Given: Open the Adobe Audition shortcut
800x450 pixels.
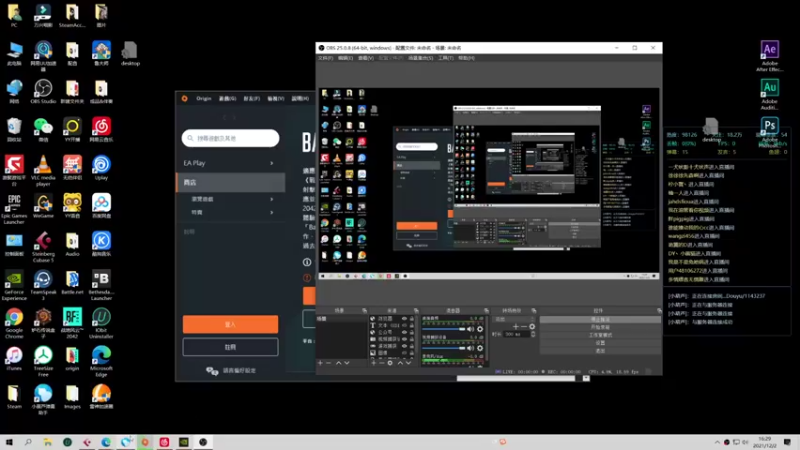Looking at the screenshot, I should pyautogui.click(x=769, y=94).
